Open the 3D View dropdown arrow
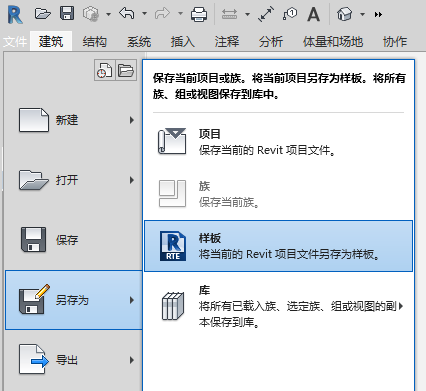The width and height of the screenshot is (426, 391). (362, 14)
